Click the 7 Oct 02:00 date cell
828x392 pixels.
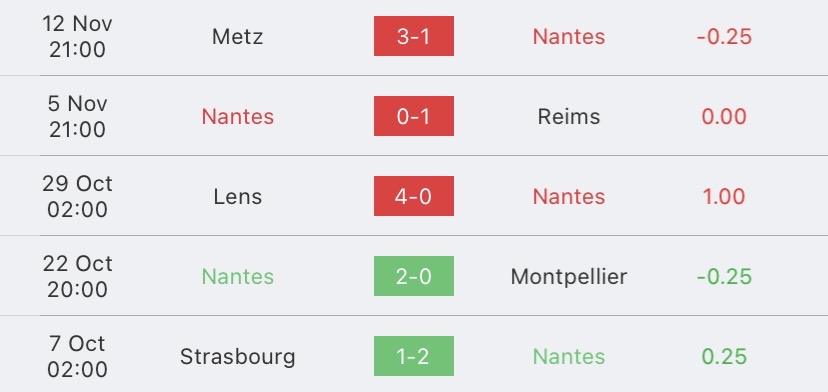click(78, 357)
